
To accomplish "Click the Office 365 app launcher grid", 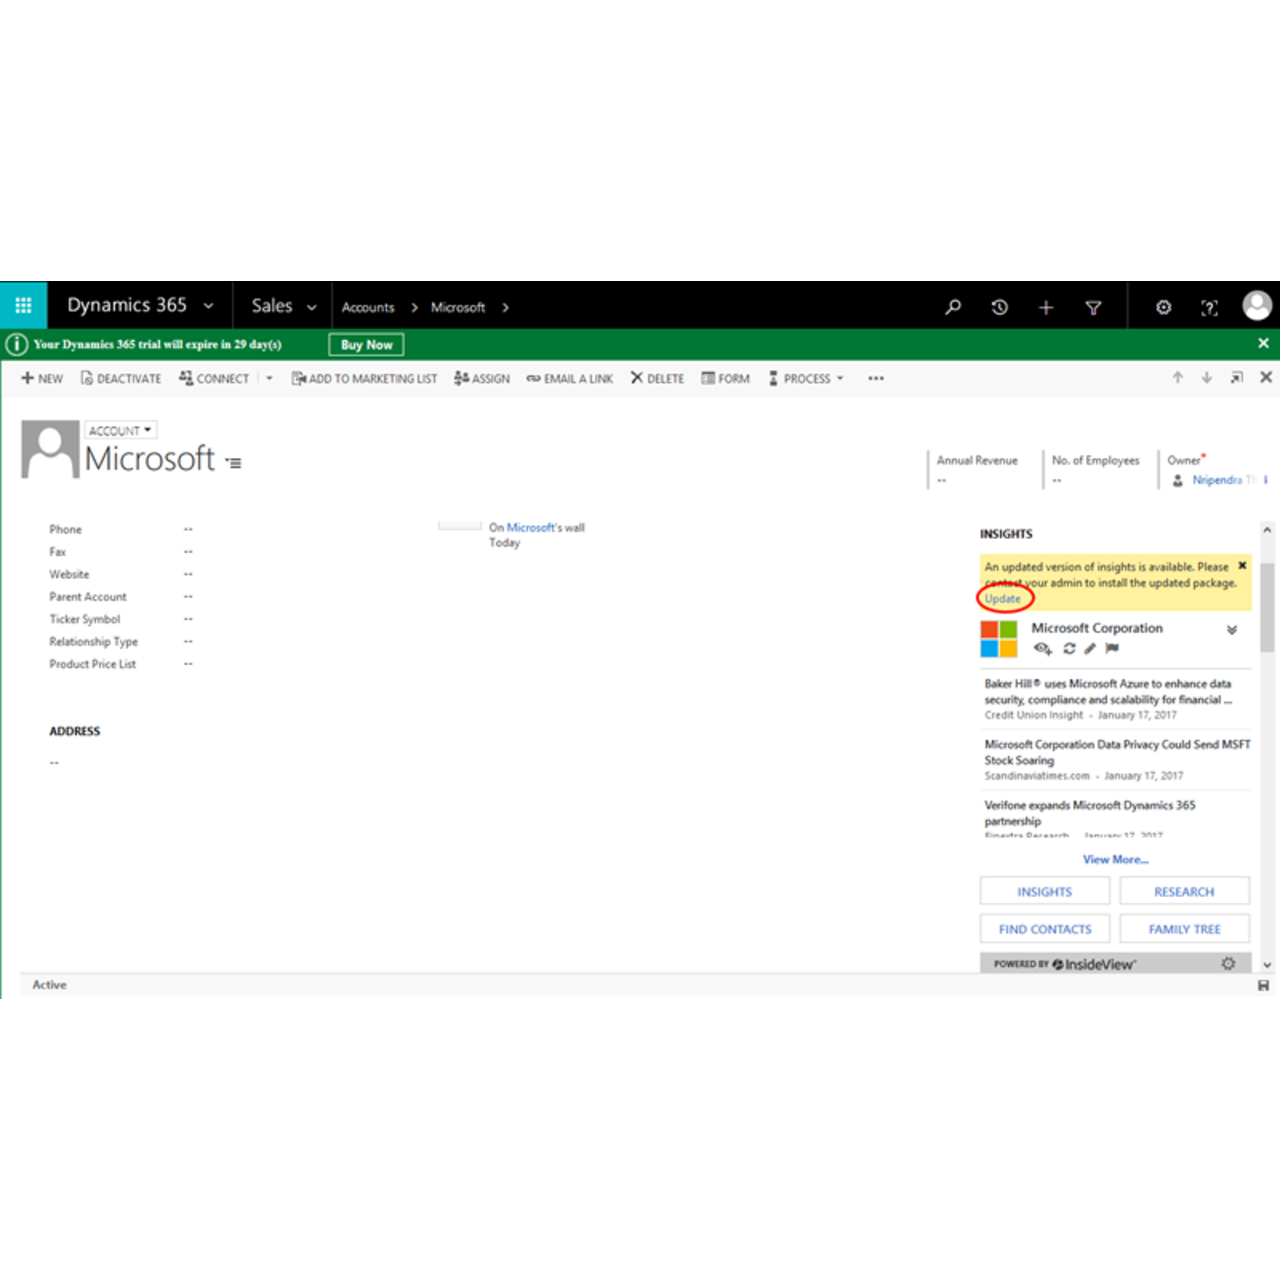I will (x=22, y=305).
